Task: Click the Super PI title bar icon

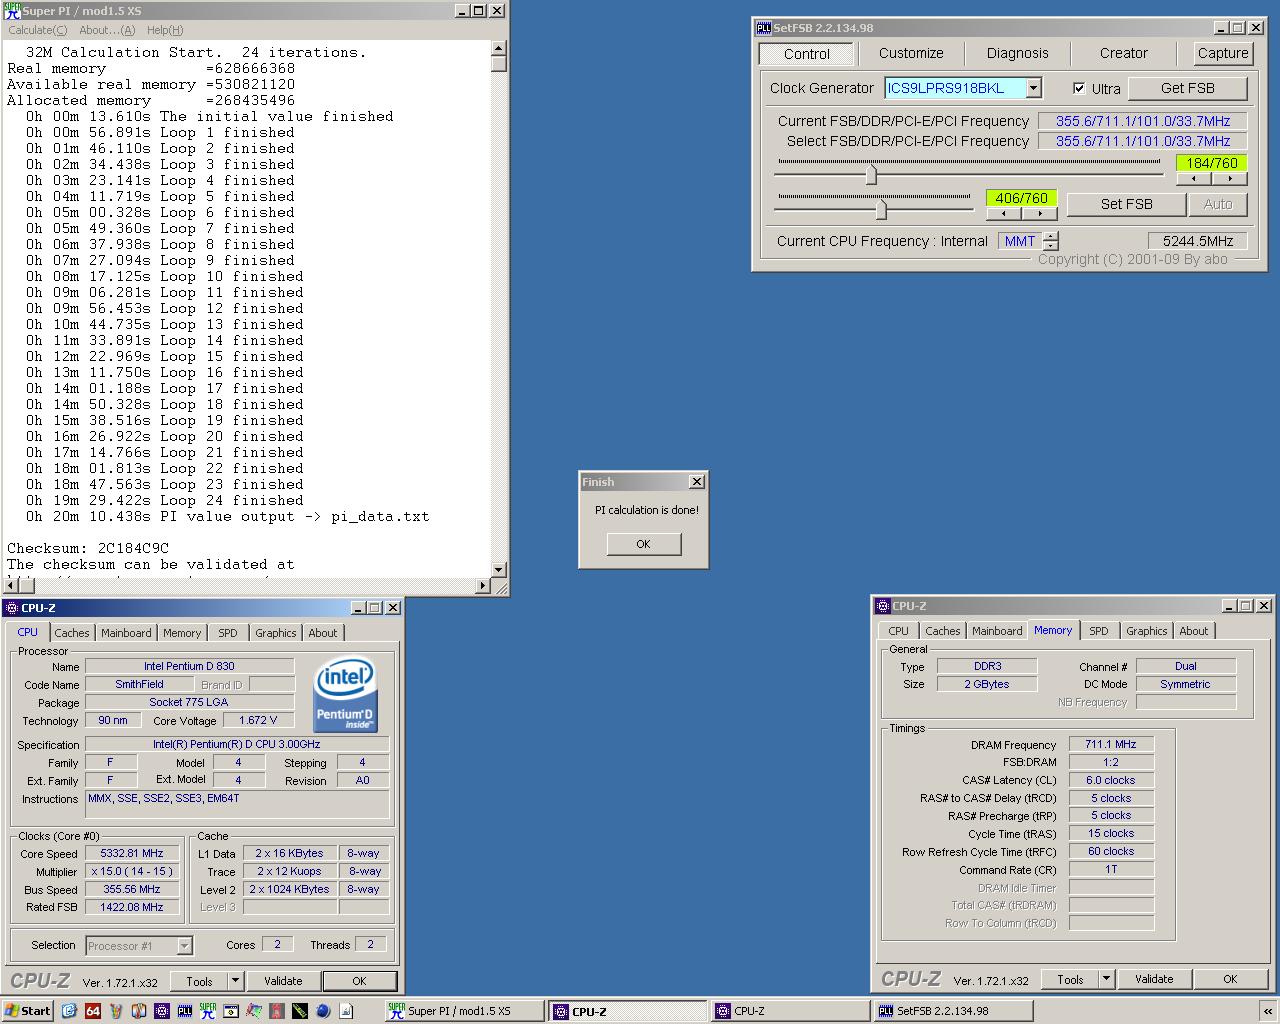Action: pos(12,11)
